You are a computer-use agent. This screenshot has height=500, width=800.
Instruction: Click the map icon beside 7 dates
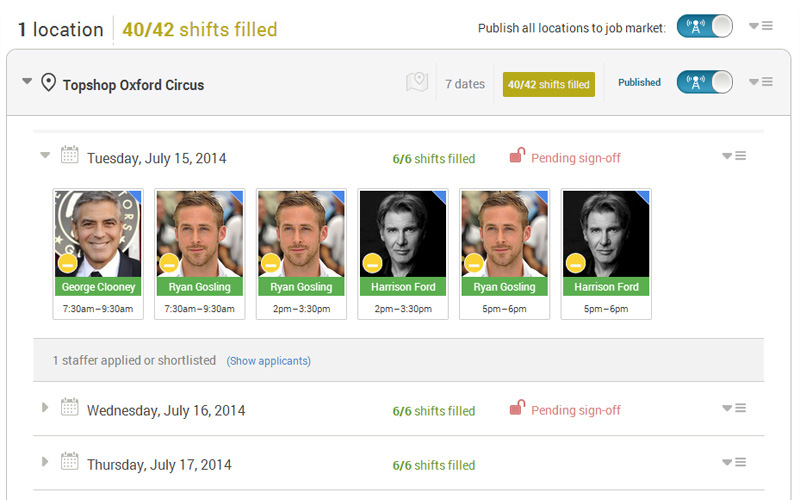tap(417, 82)
